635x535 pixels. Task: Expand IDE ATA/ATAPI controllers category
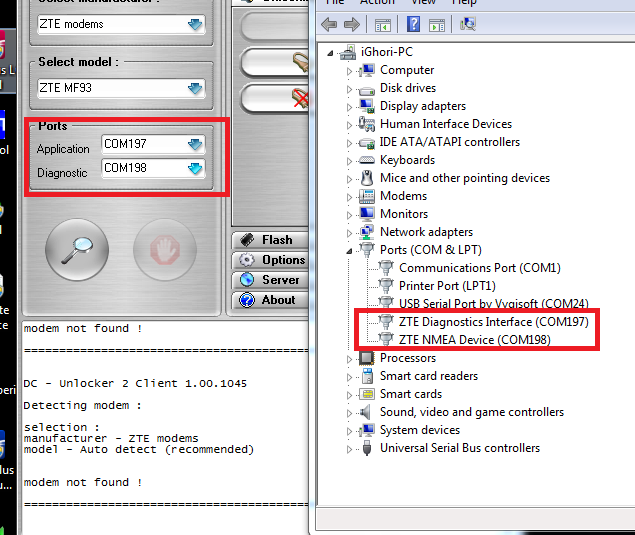point(349,143)
